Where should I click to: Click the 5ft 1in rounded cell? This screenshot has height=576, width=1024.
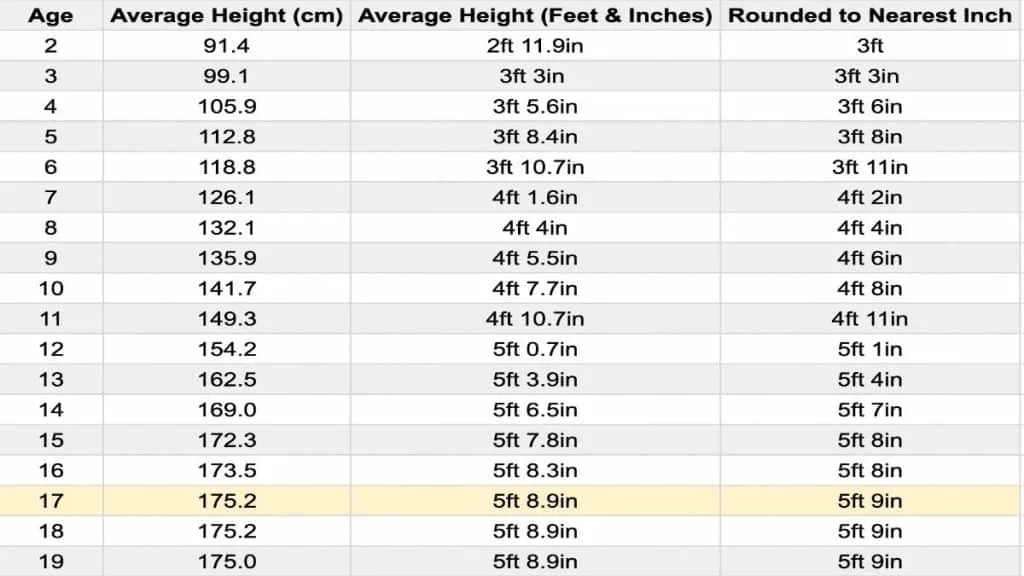click(x=870, y=349)
